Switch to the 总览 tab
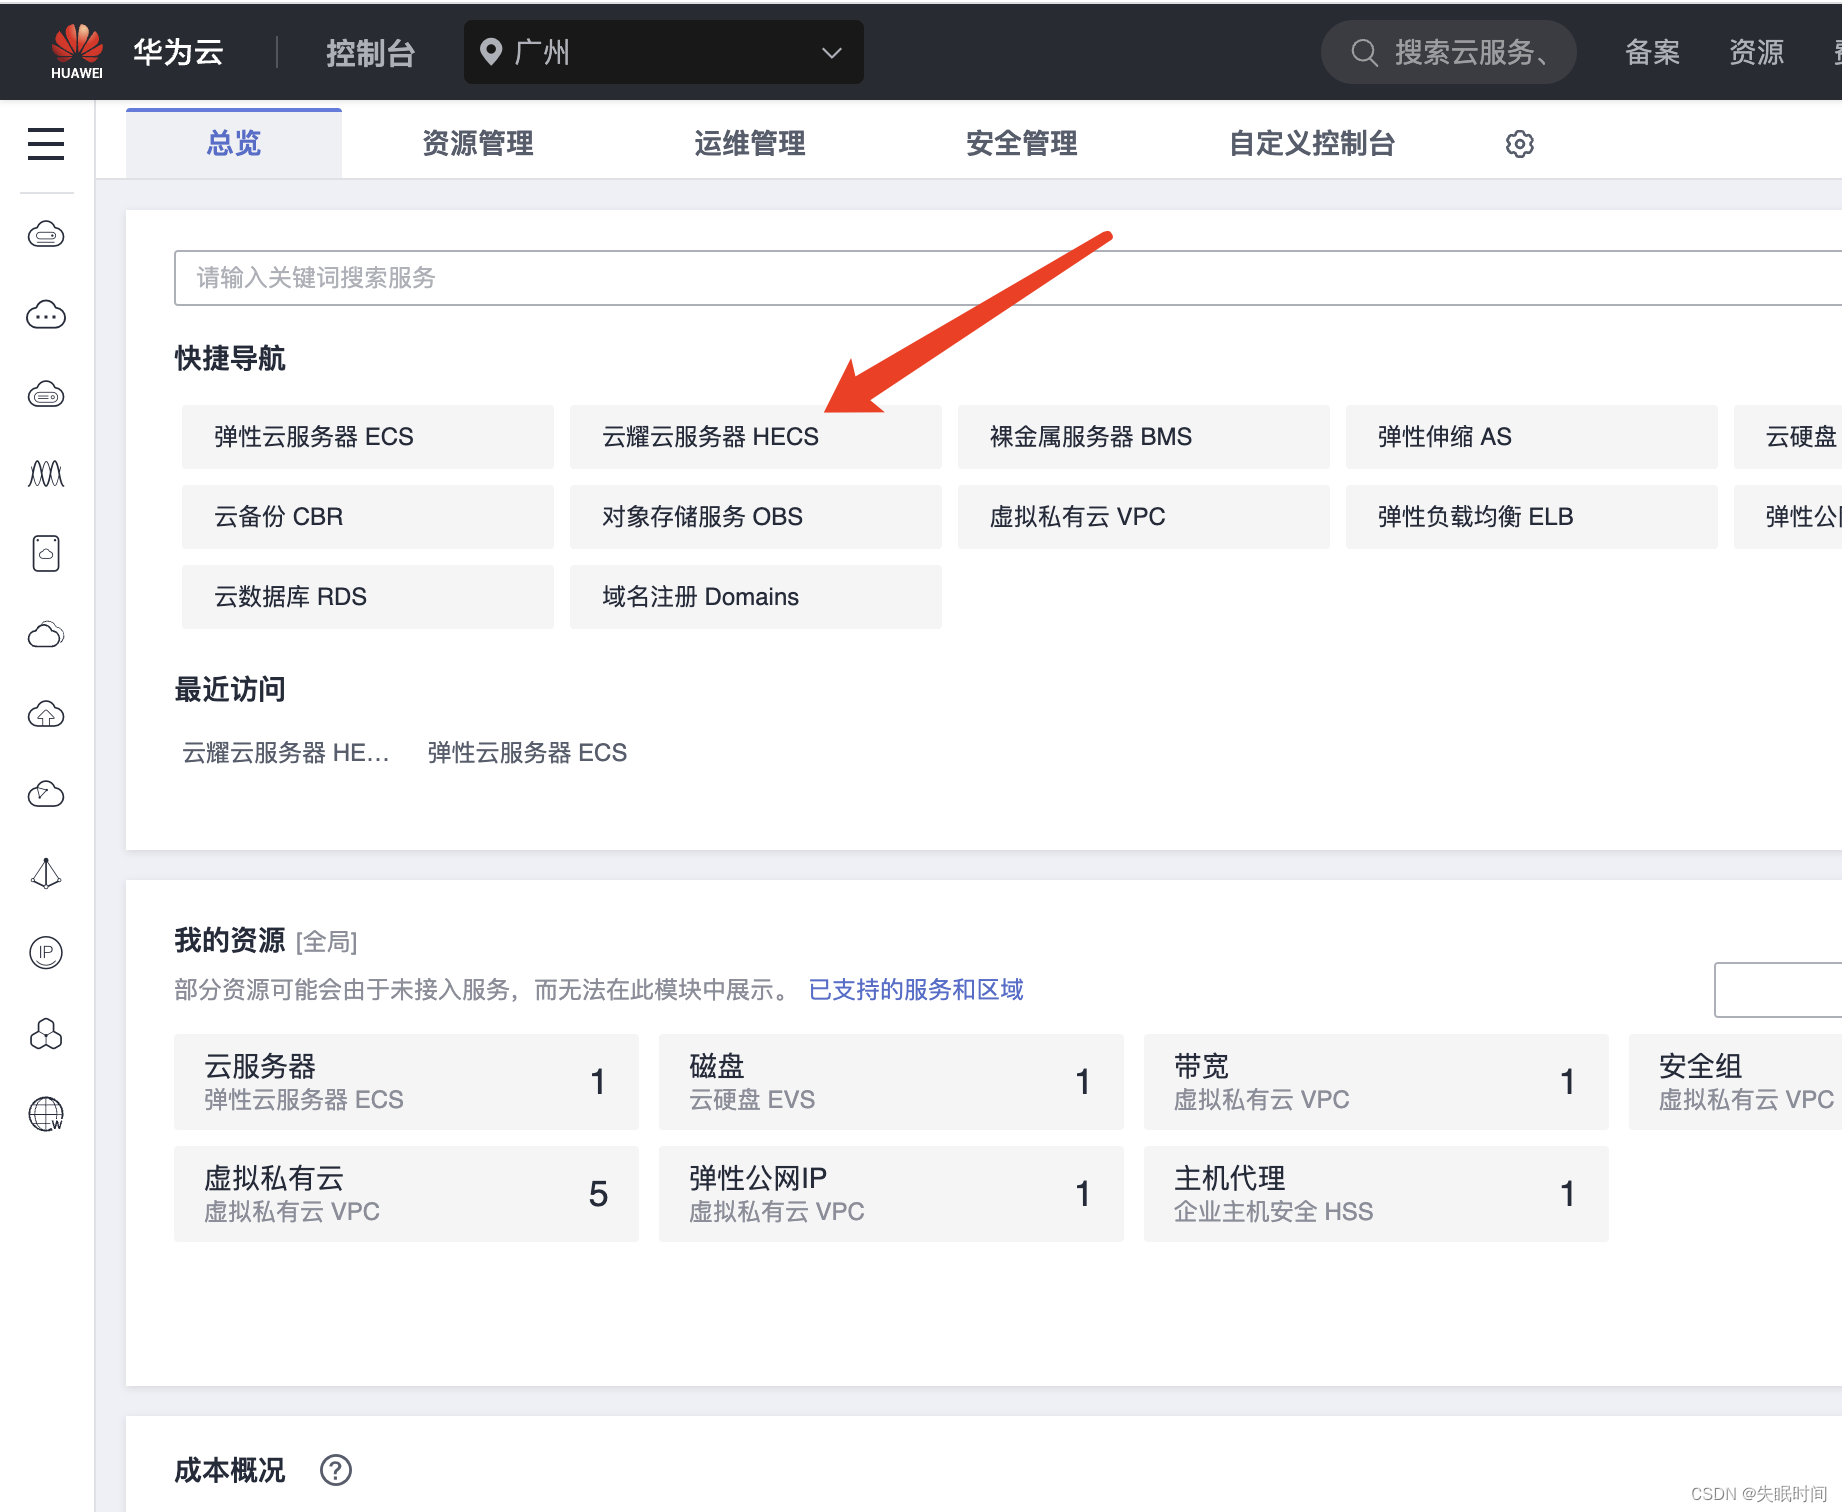This screenshot has width=1842, height=1512. click(234, 144)
